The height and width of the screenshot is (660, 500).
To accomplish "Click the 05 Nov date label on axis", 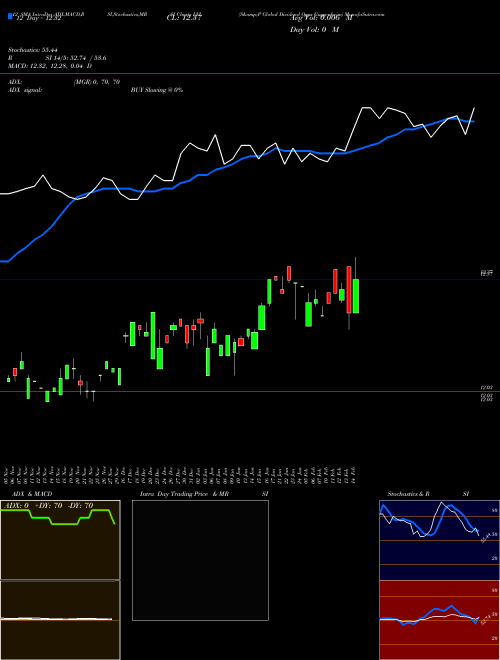I will (6, 474).
